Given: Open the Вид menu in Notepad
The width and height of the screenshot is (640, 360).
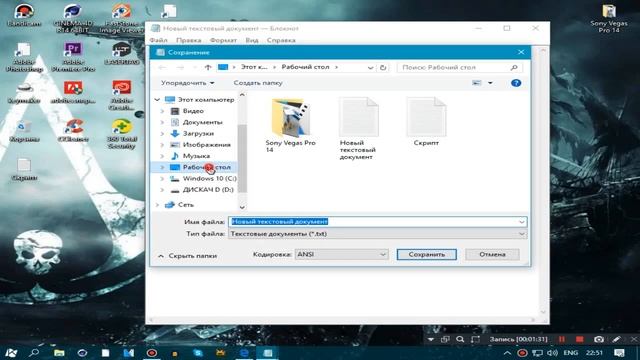Looking at the screenshot, I should pos(252,40).
